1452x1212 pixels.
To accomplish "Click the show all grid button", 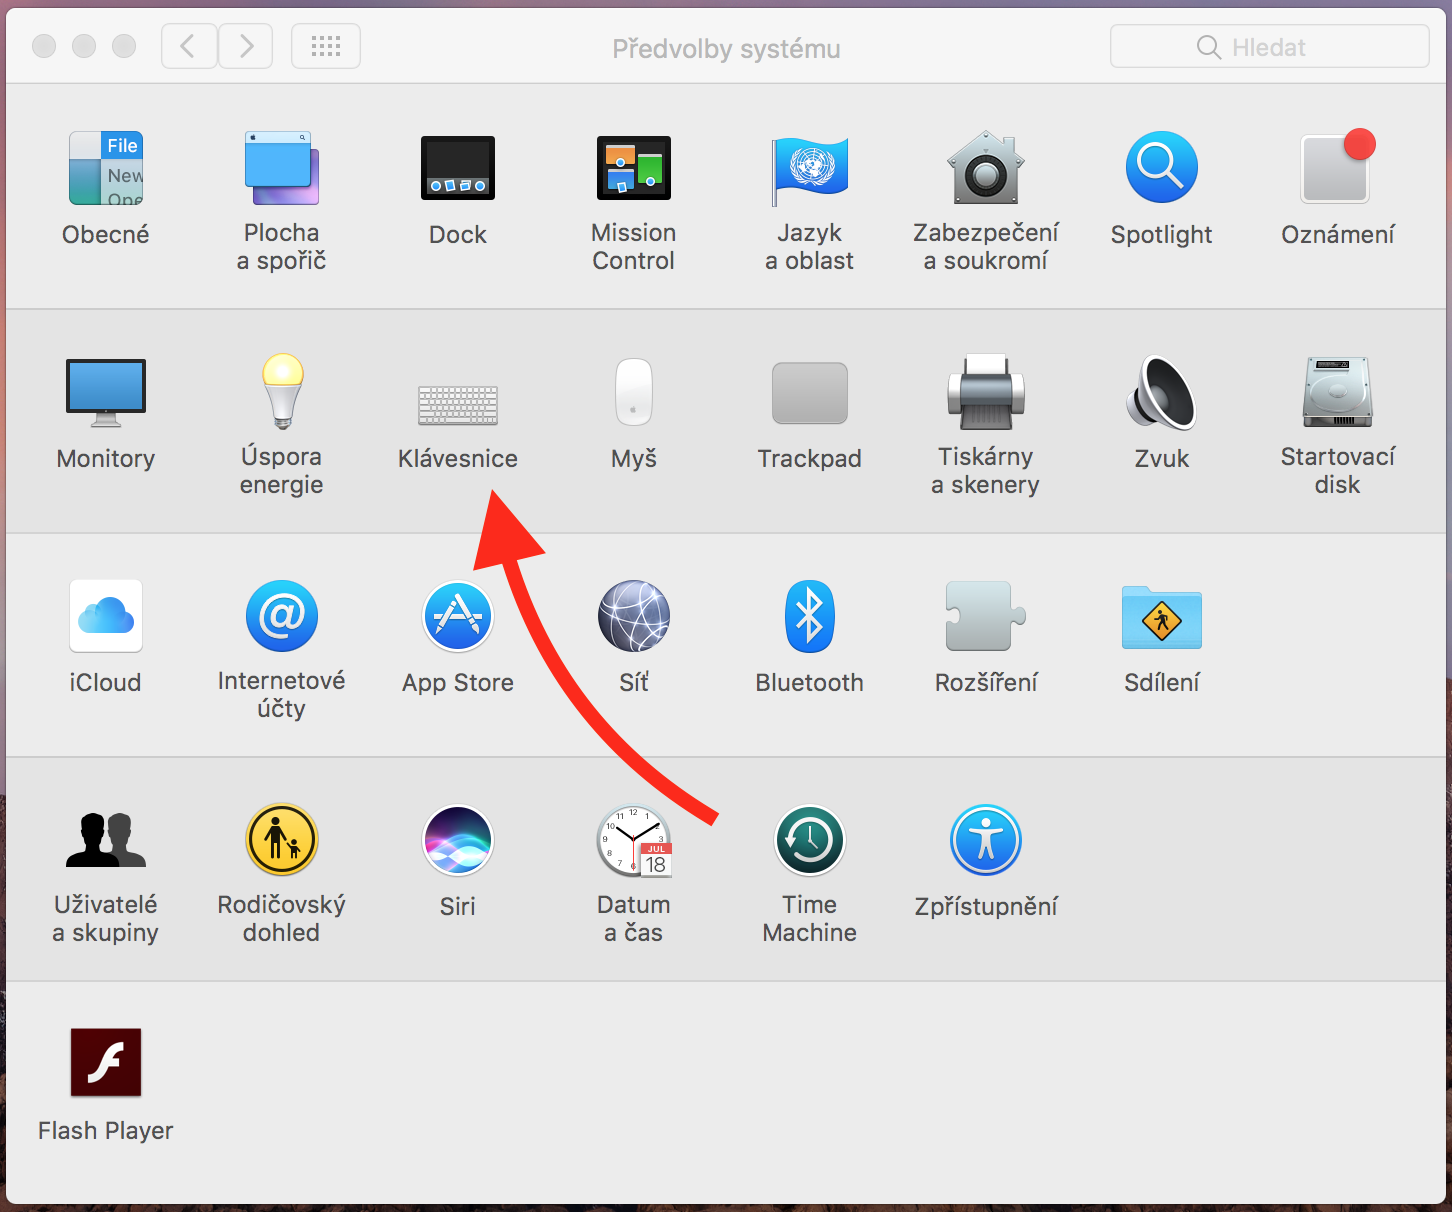I will [x=326, y=46].
